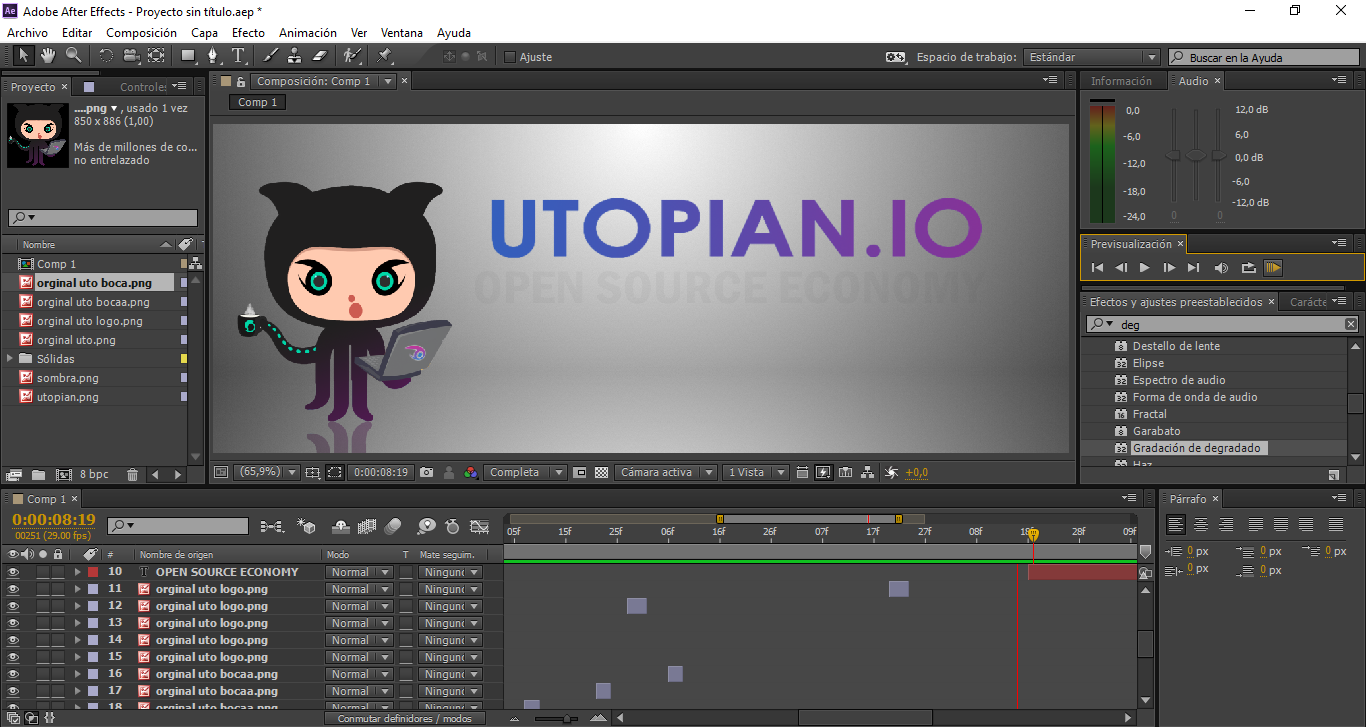The height and width of the screenshot is (727, 1366).
Task: Select the Horizontal Type tool
Action: click(x=238, y=55)
